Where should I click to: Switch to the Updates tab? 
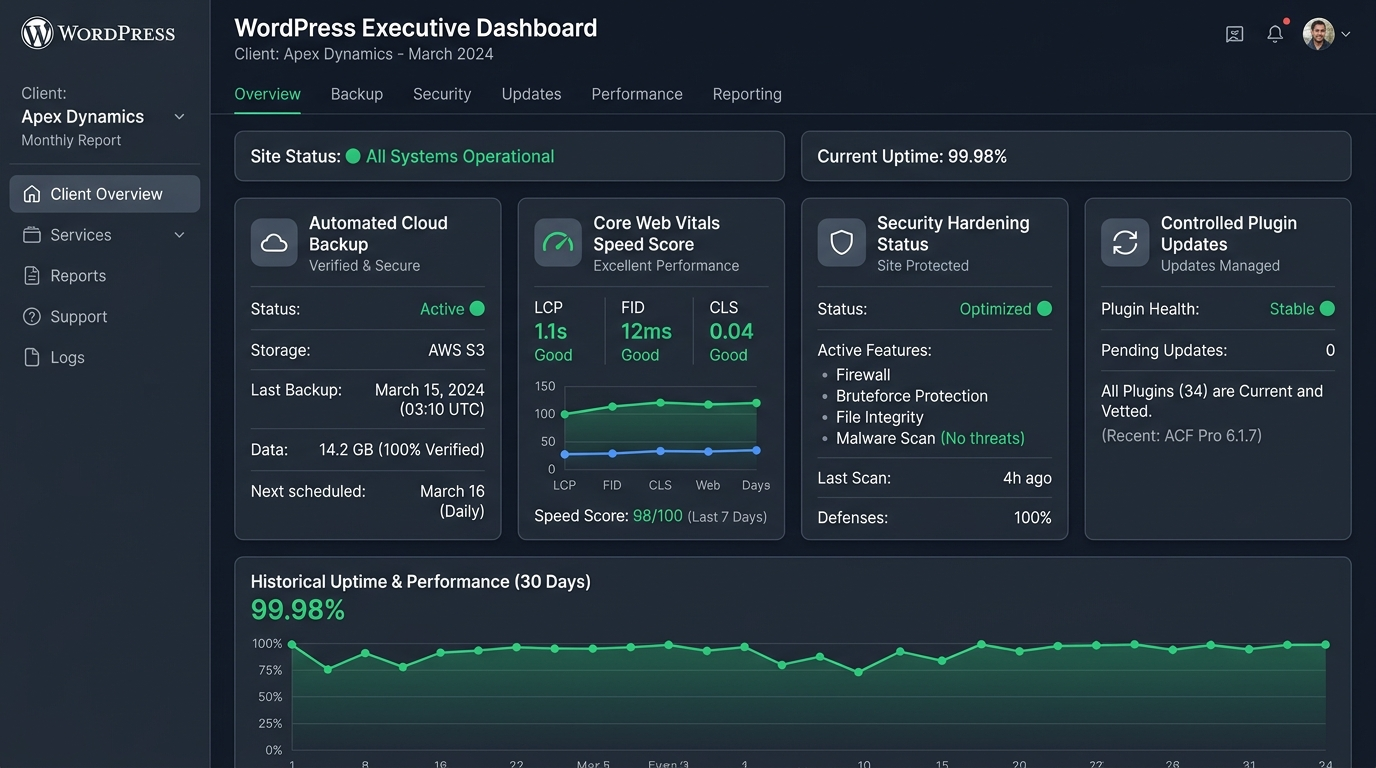pos(531,94)
